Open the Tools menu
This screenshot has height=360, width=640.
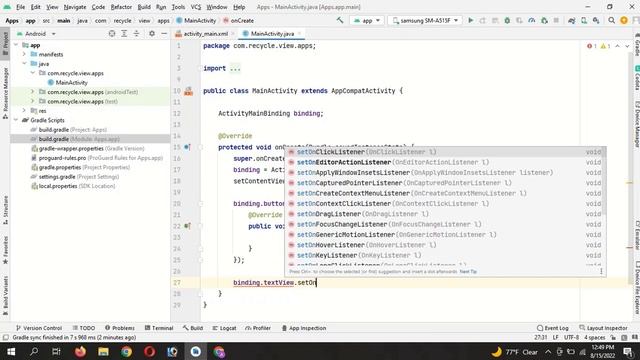tap(178, 7)
